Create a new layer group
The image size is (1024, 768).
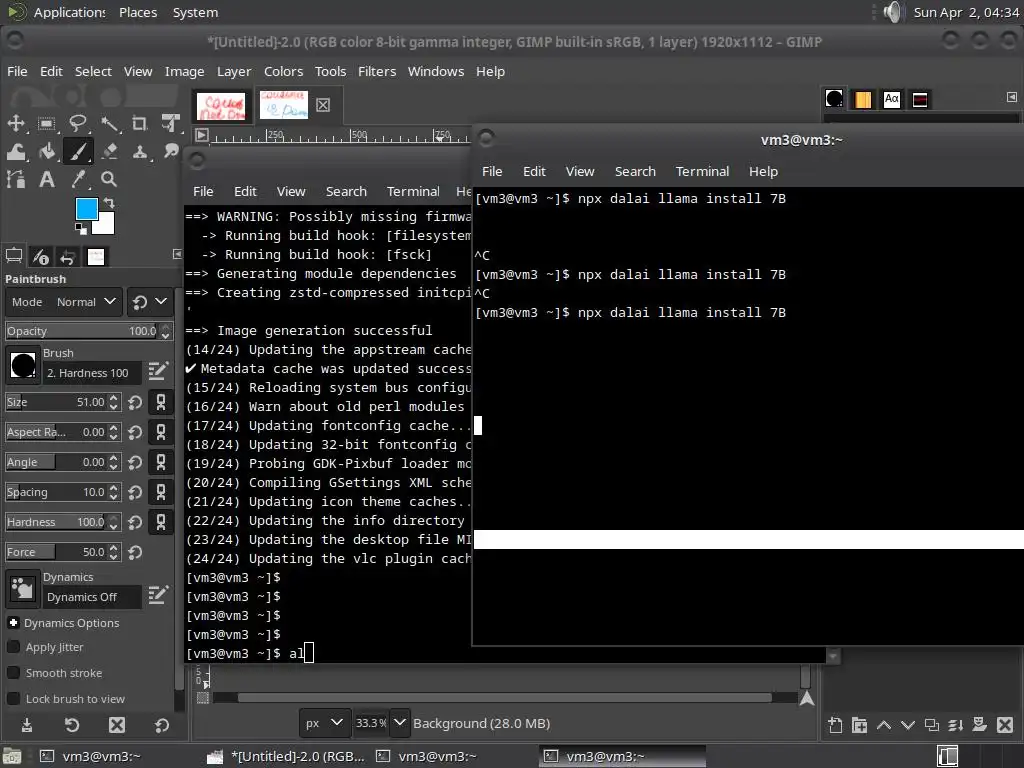[x=859, y=725]
